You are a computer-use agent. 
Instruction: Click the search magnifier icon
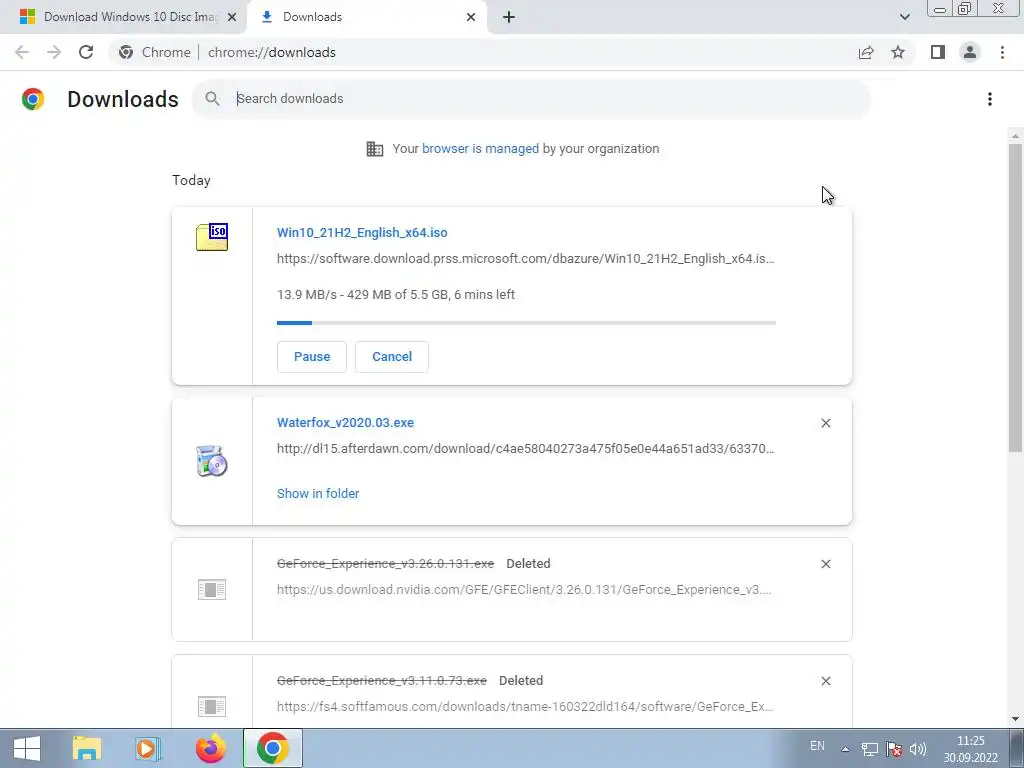212,99
